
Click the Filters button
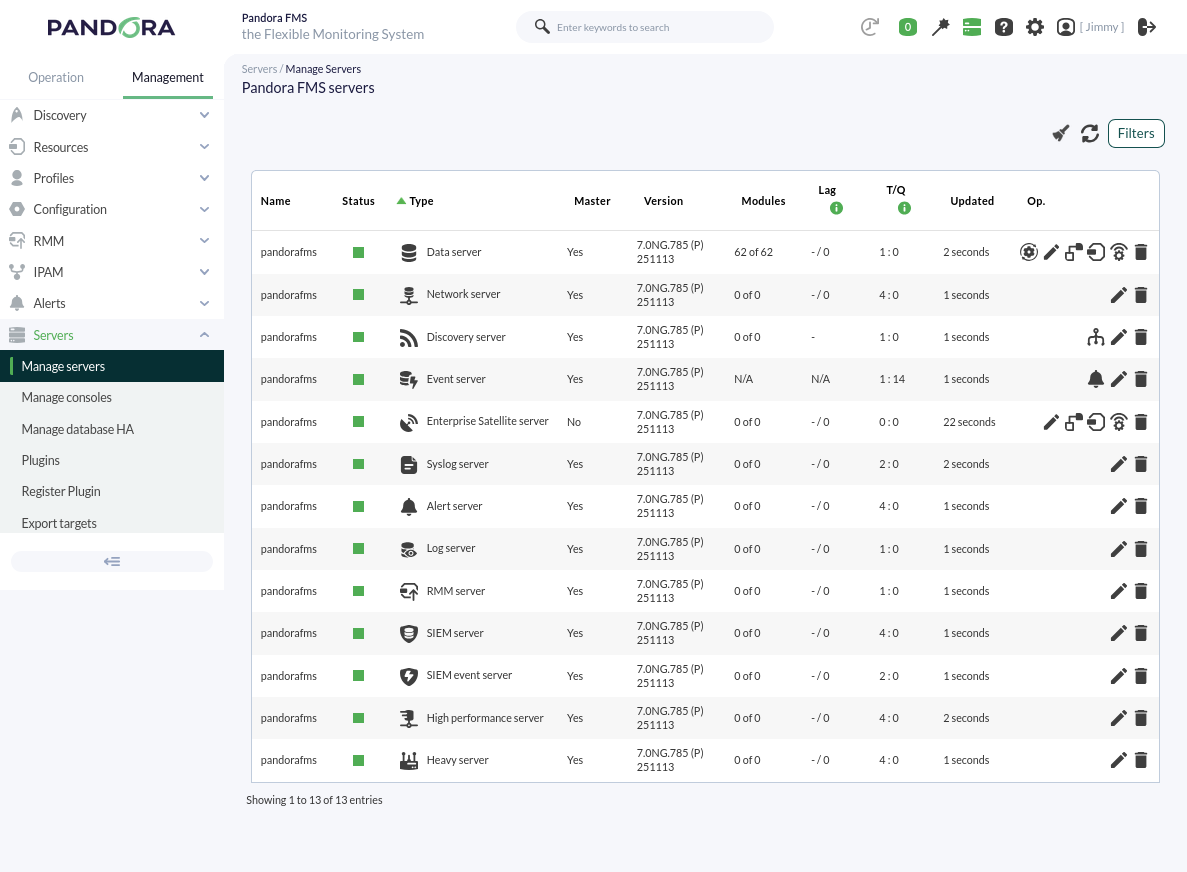1136,133
